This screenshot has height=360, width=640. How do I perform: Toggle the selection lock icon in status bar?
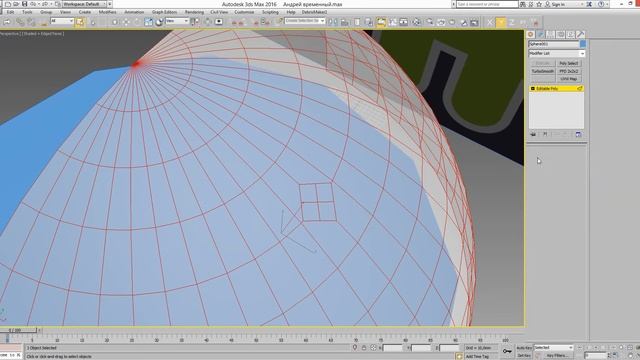pyautogui.click(x=364, y=348)
